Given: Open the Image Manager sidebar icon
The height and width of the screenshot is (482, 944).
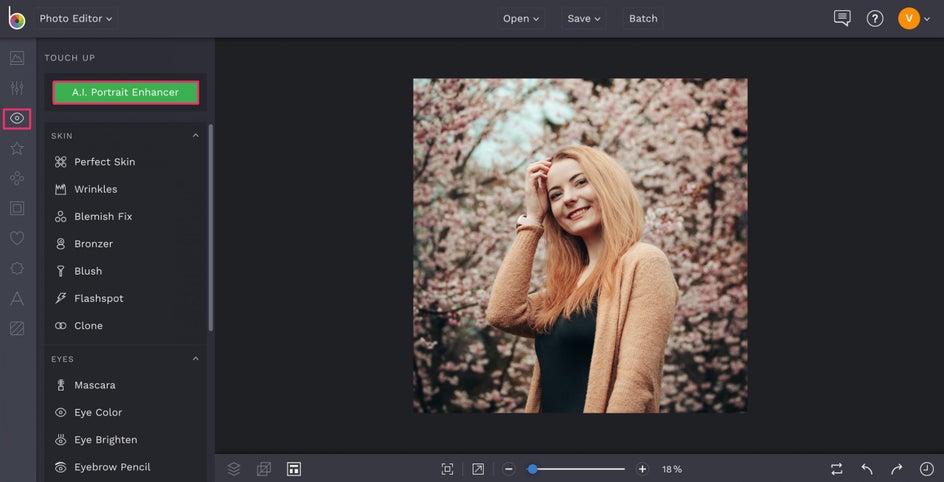Looking at the screenshot, I should (17, 58).
